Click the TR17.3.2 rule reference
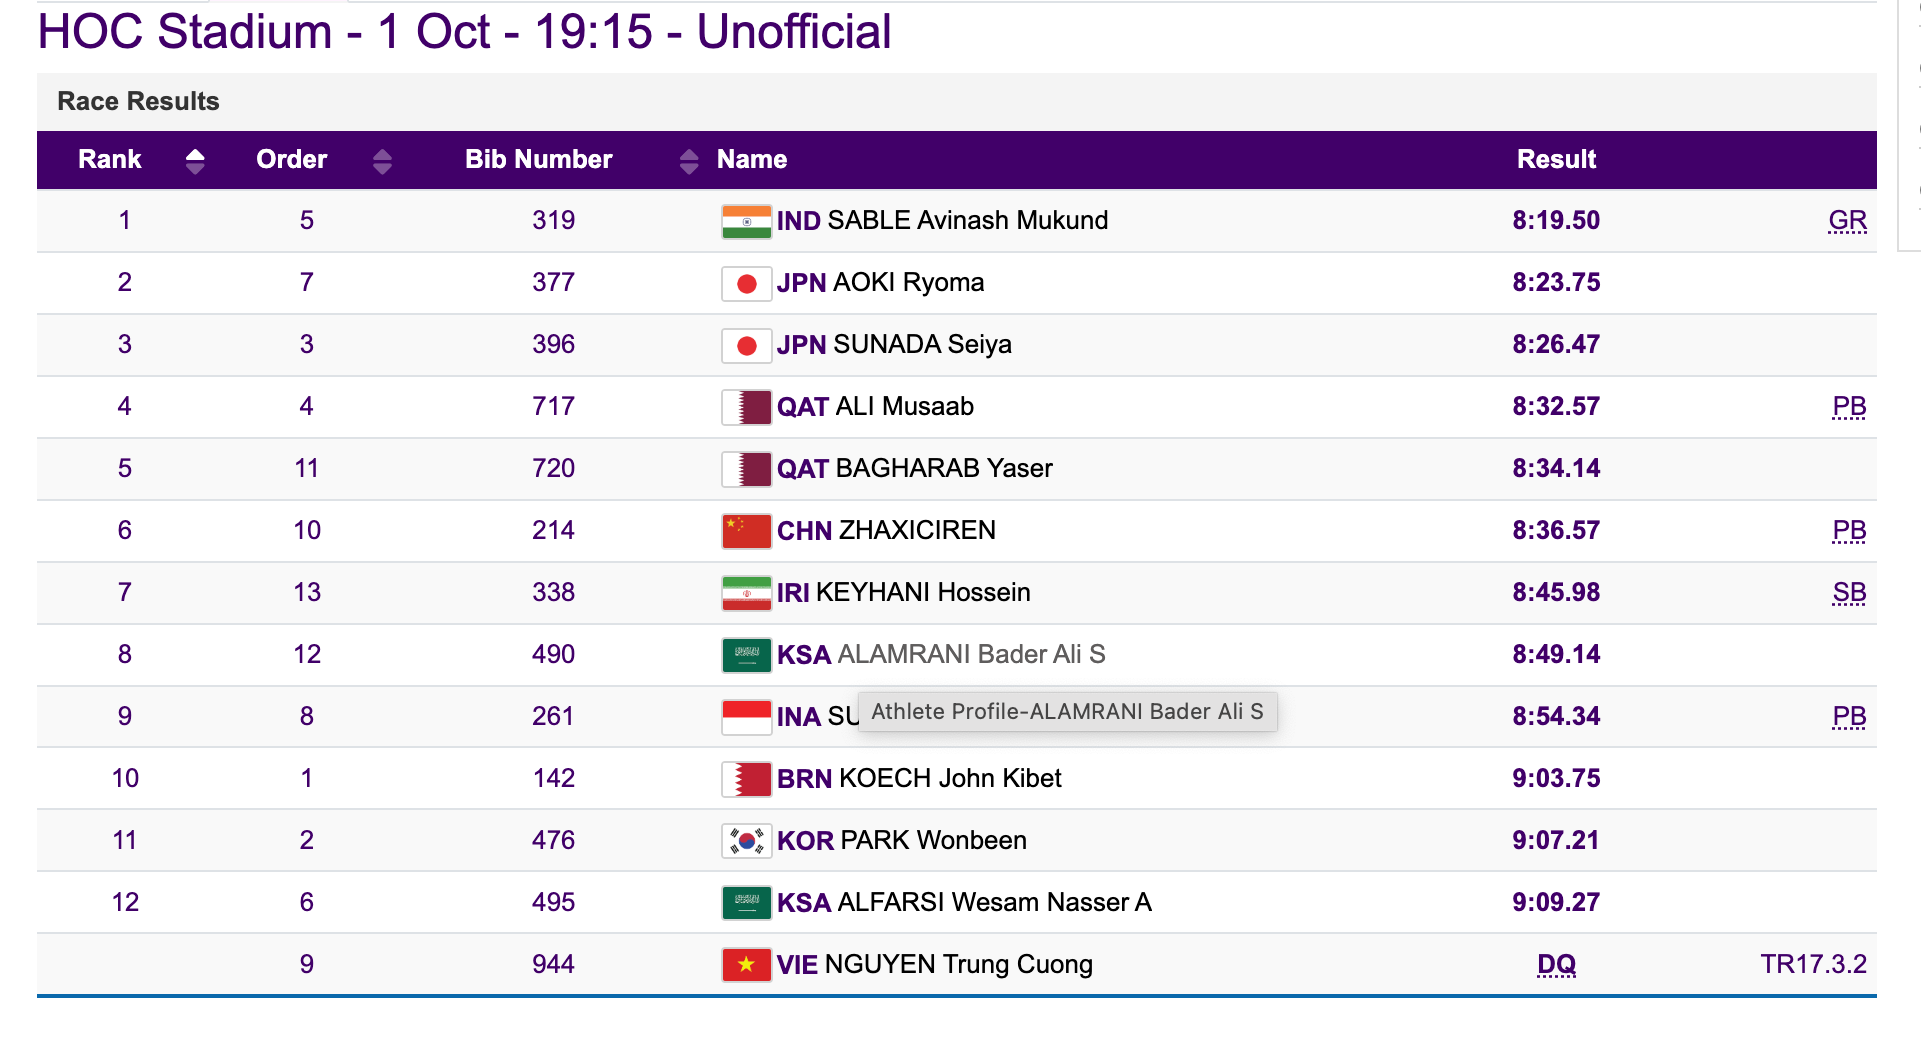 tap(1813, 964)
